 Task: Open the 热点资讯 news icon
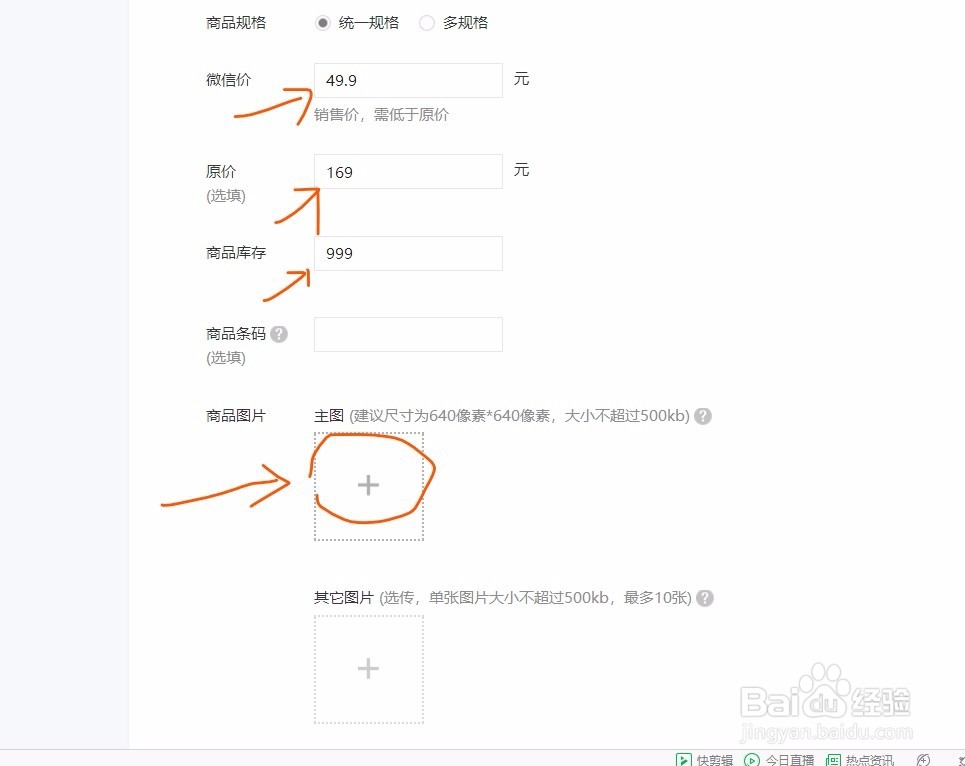(x=833, y=760)
